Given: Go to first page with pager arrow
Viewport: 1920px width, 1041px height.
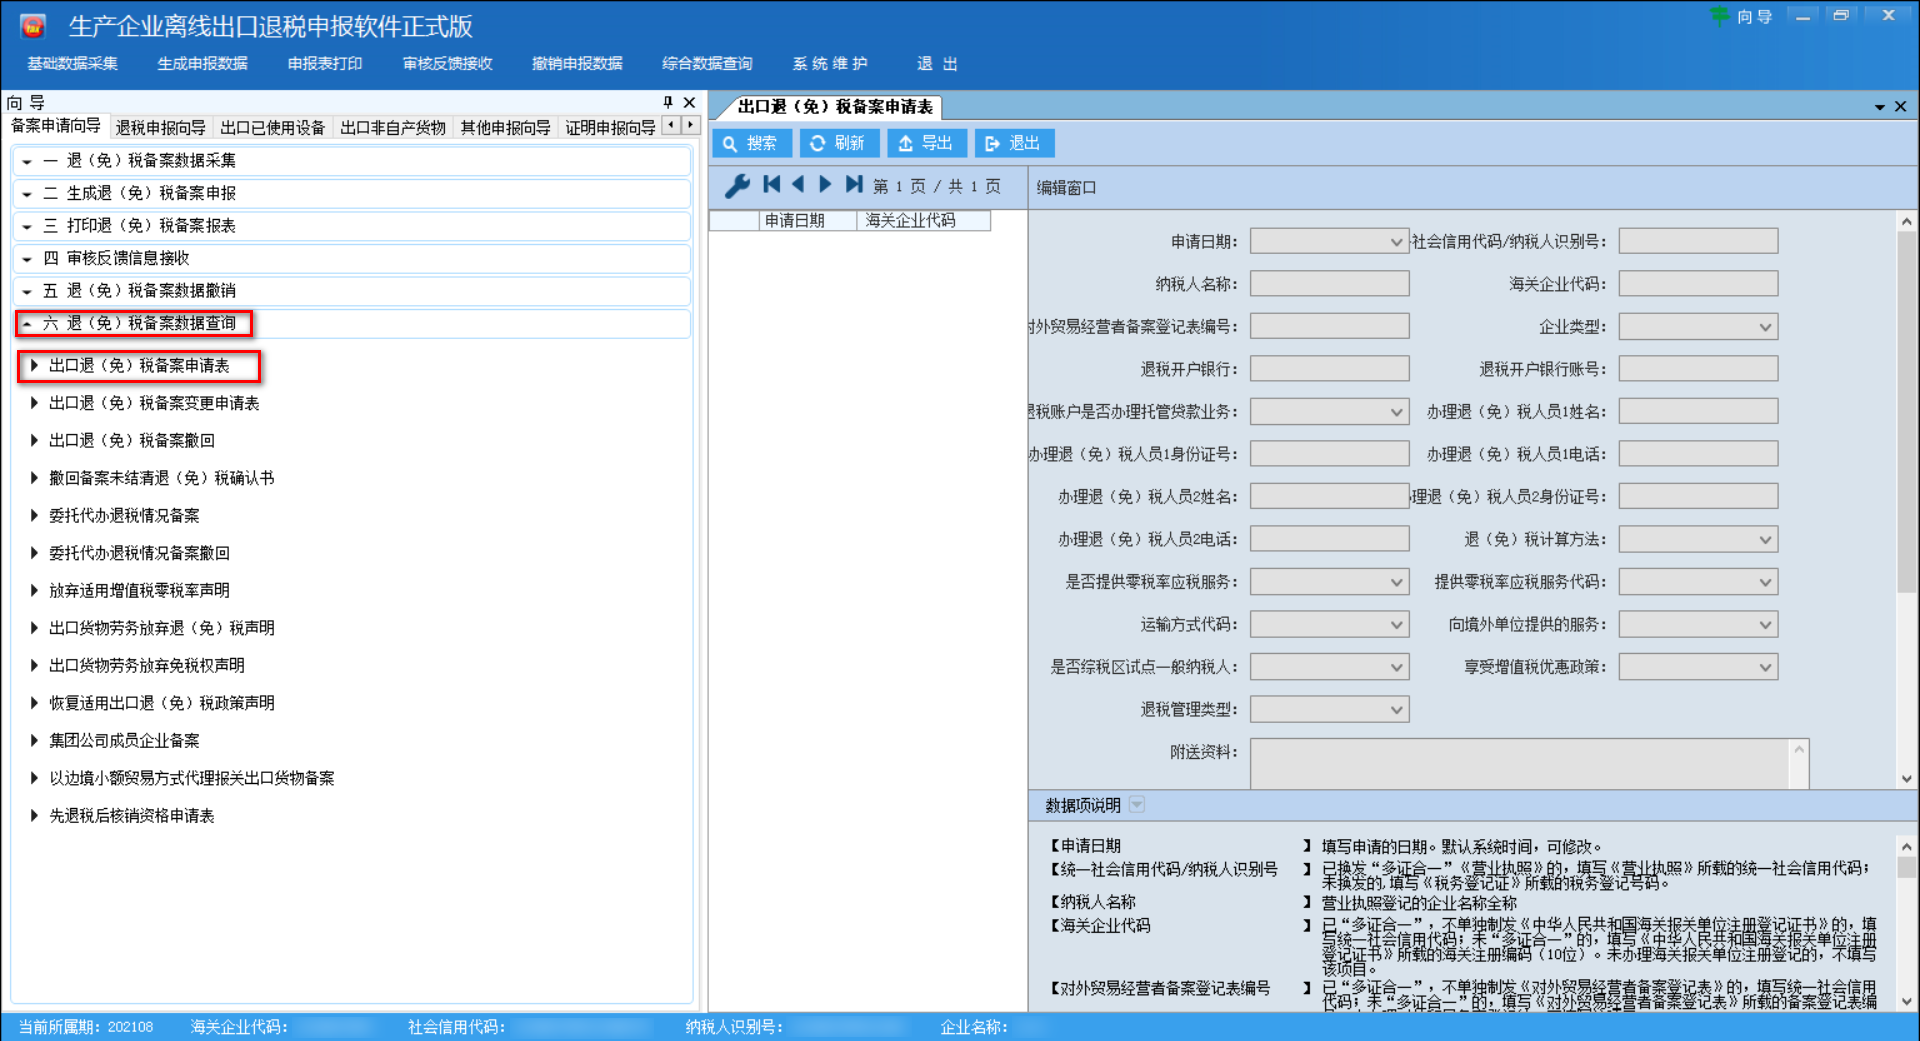Looking at the screenshot, I should [x=771, y=185].
